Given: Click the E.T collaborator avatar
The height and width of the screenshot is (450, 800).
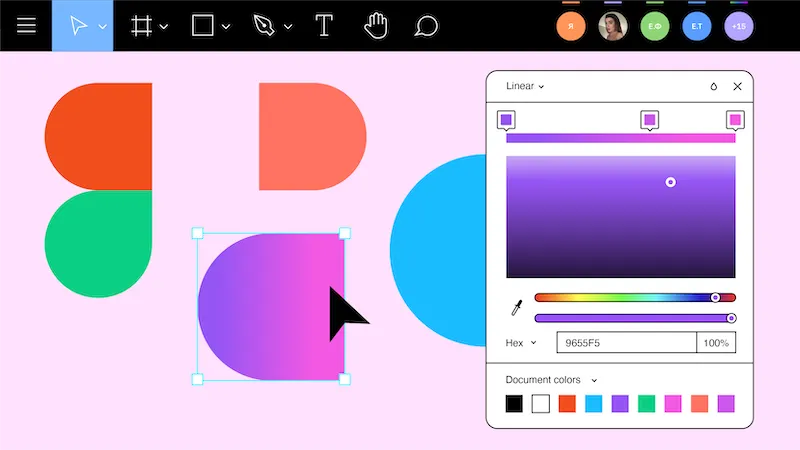Looking at the screenshot, I should (697, 26).
